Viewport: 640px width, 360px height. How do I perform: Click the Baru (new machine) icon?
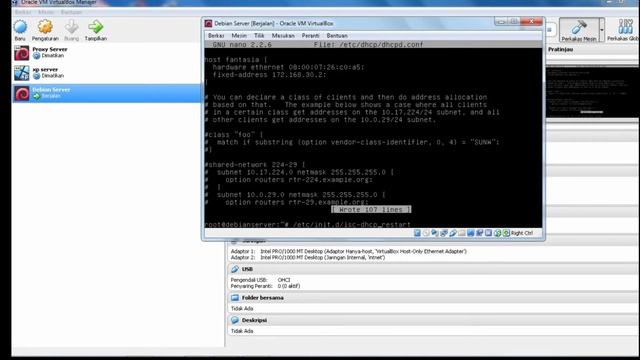coord(20,27)
